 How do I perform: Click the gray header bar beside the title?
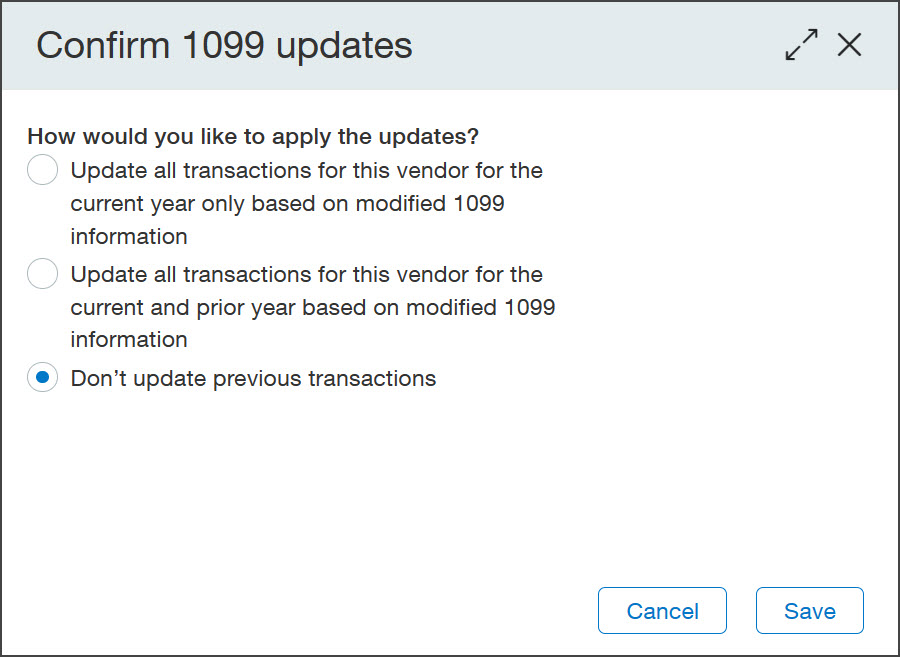coord(597,45)
